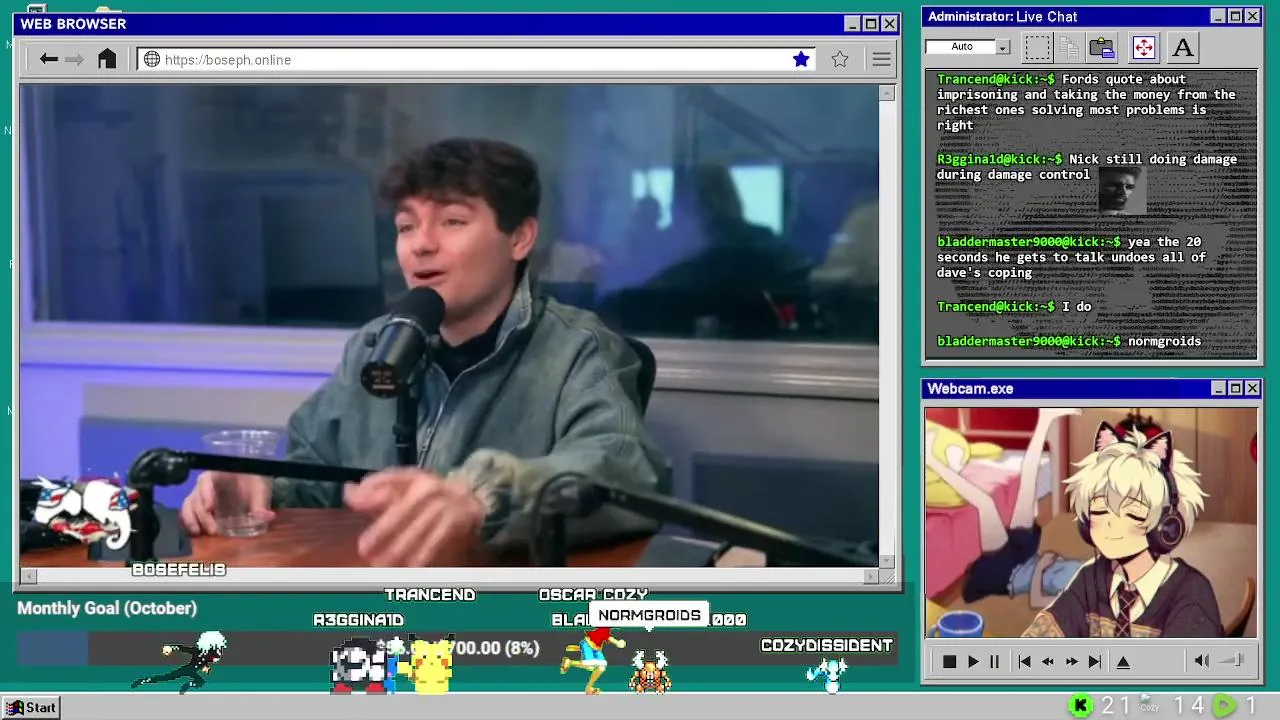The height and width of the screenshot is (720, 1280).
Task: Go back in the web browser
Action: pyautogui.click(x=48, y=59)
